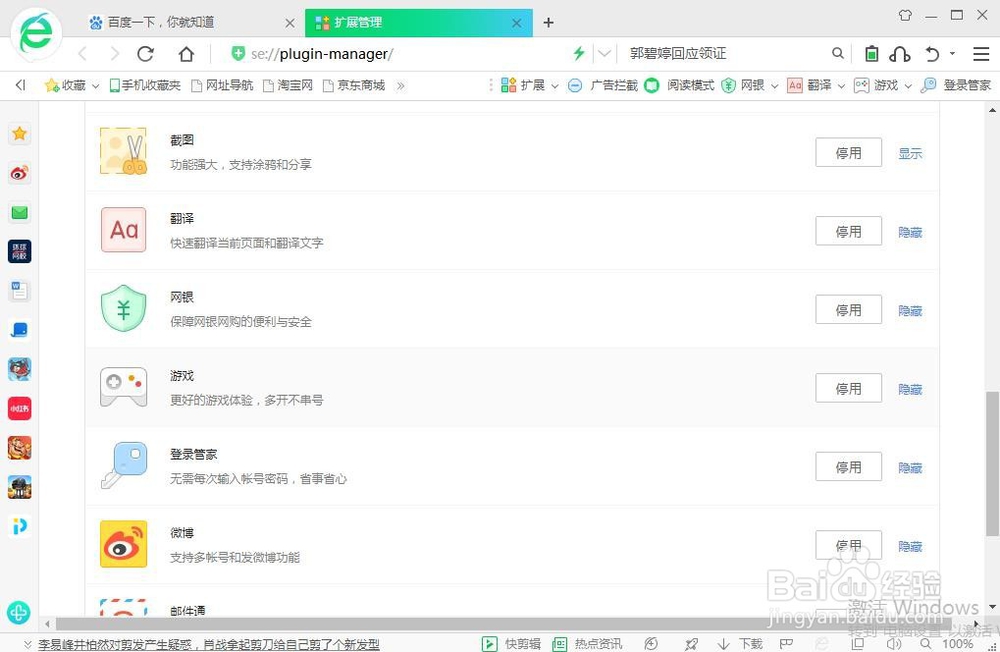The image size is (1000, 652).
Task: Disable the 翻译 extension with 停用
Action: tap(848, 231)
